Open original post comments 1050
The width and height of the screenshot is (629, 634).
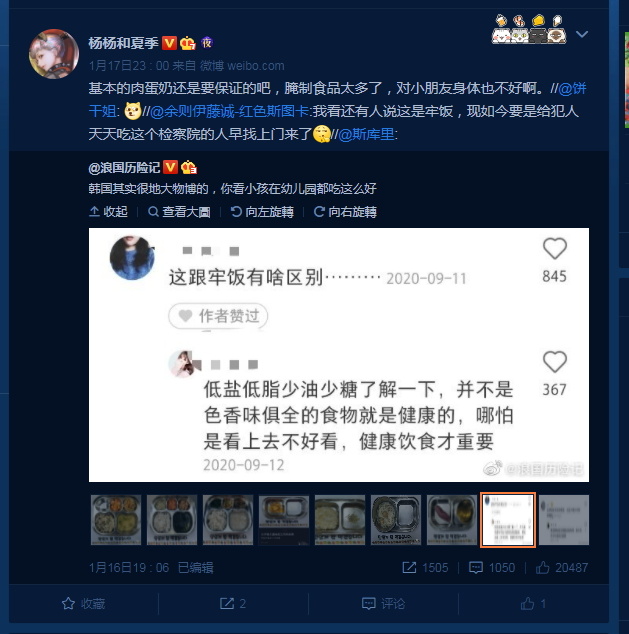tap(475, 568)
